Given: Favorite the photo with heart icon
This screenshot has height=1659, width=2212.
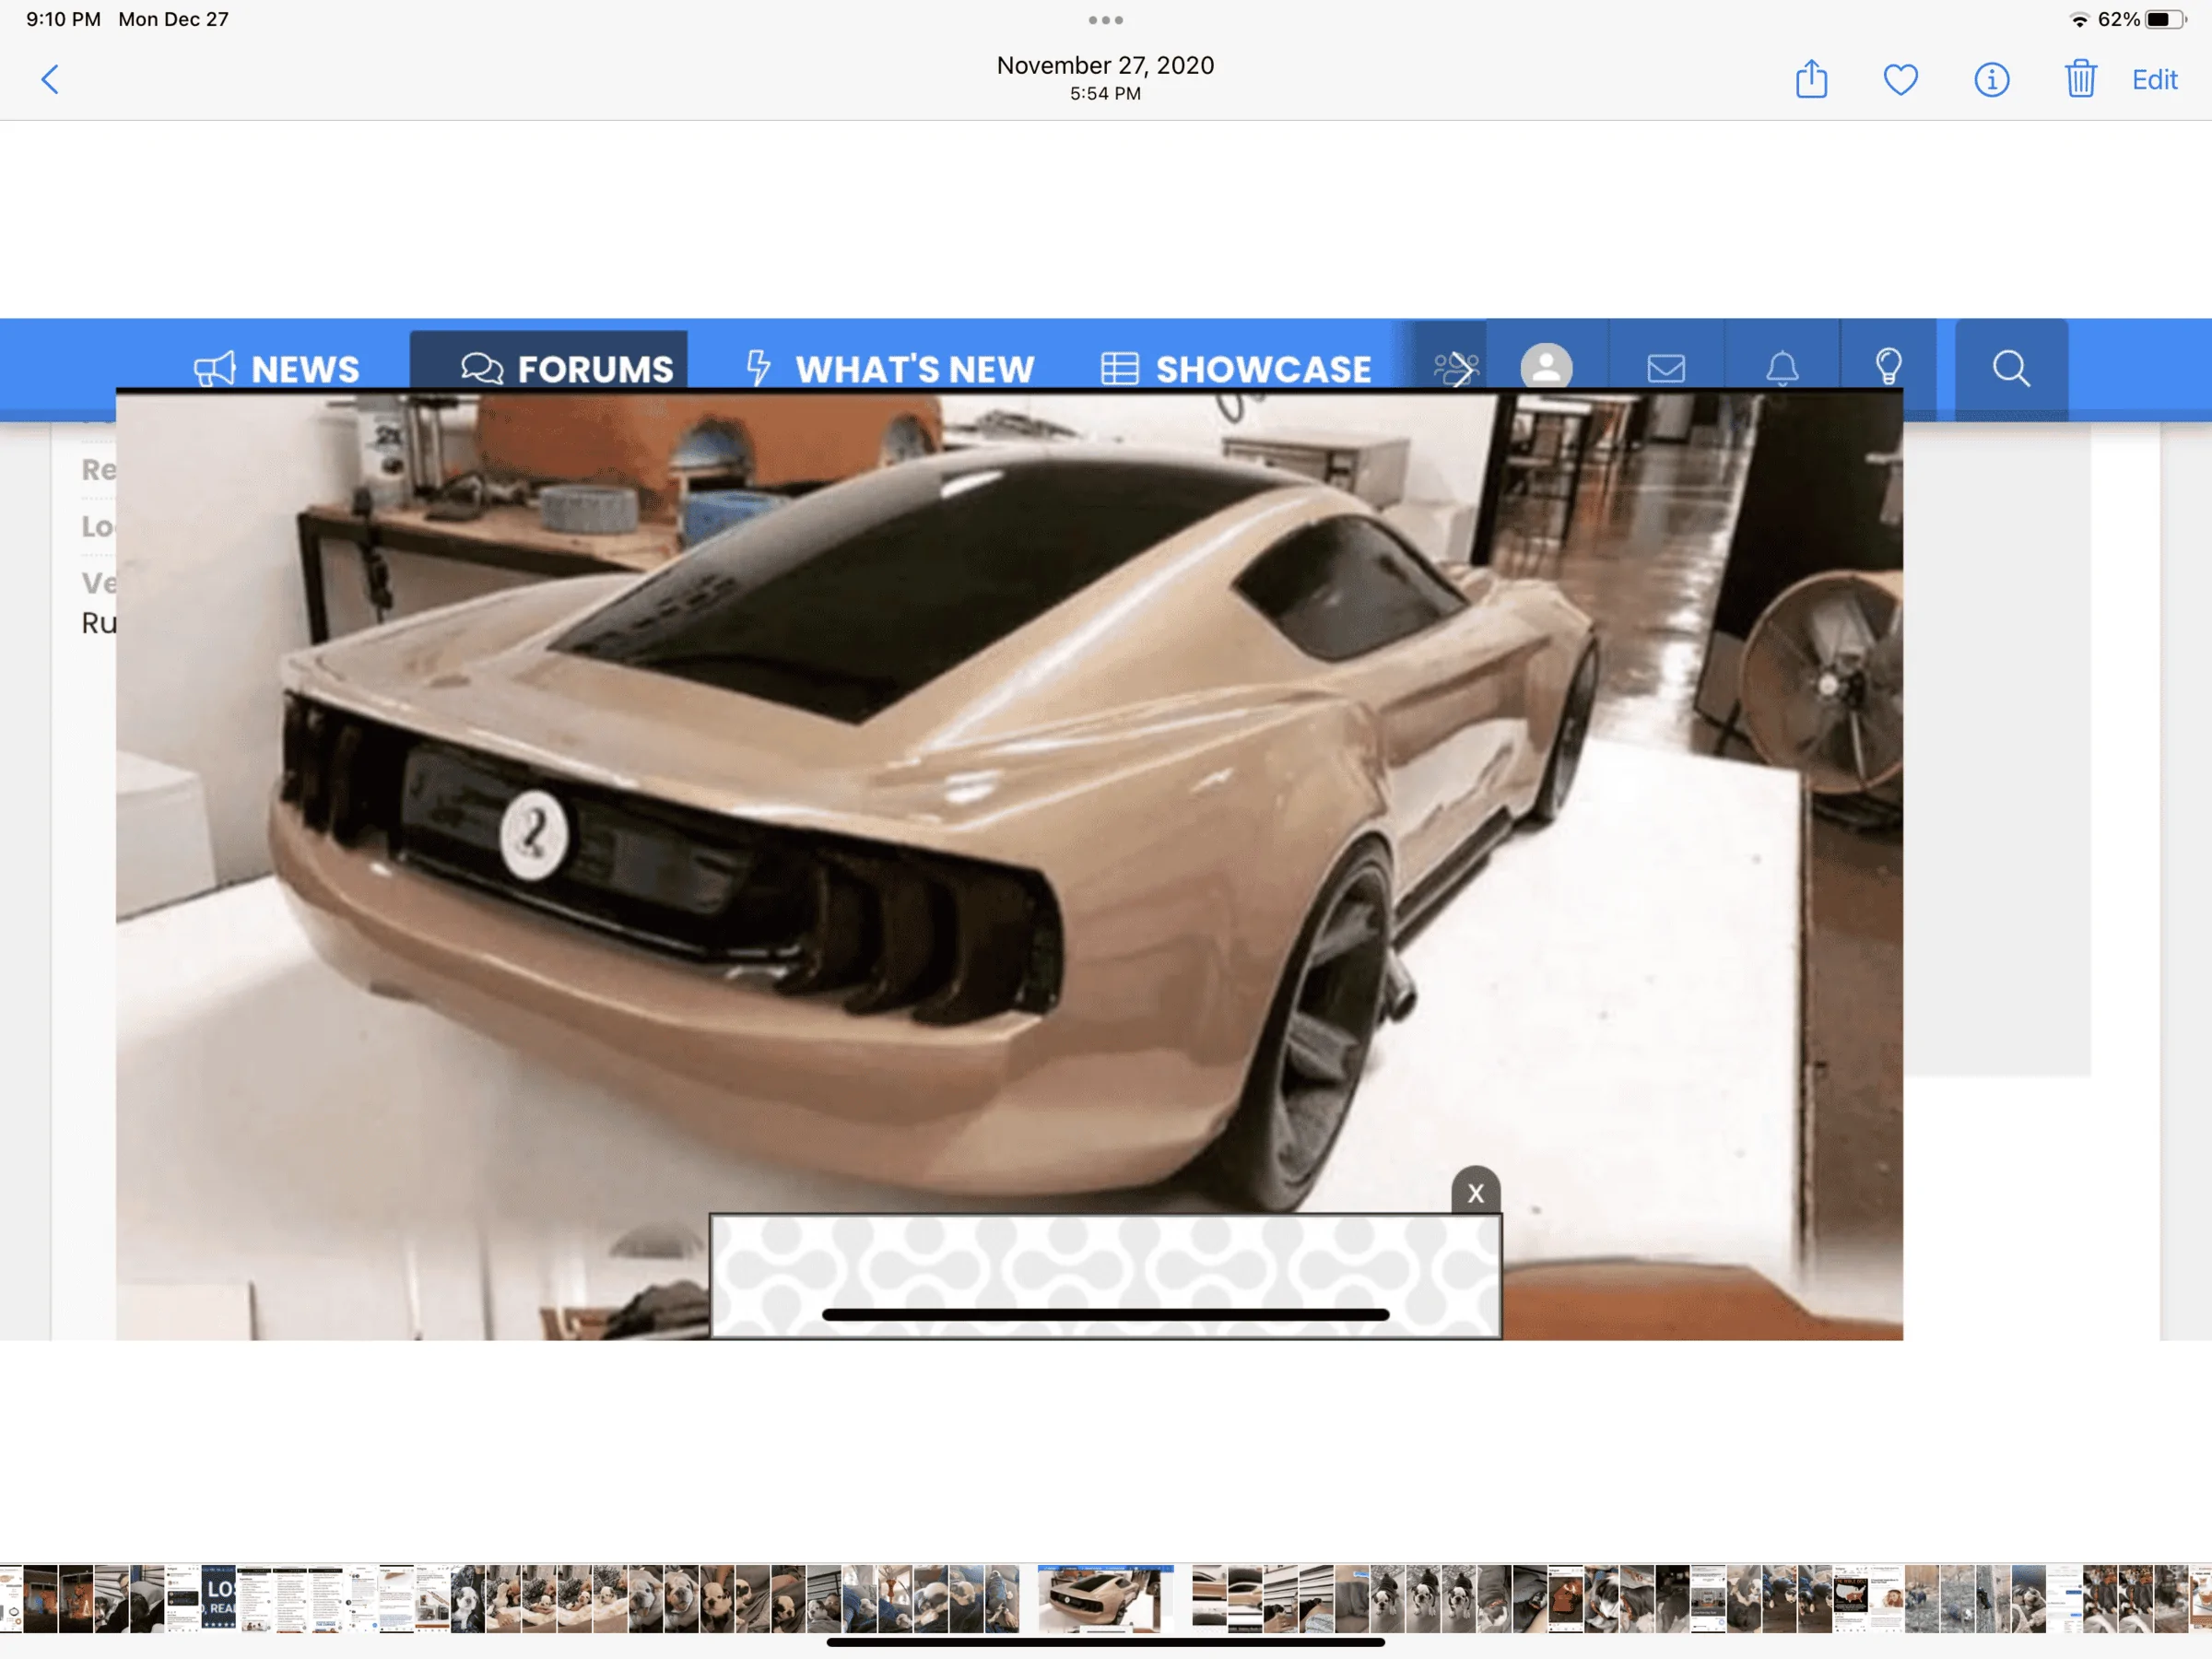Looking at the screenshot, I should tap(1900, 80).
